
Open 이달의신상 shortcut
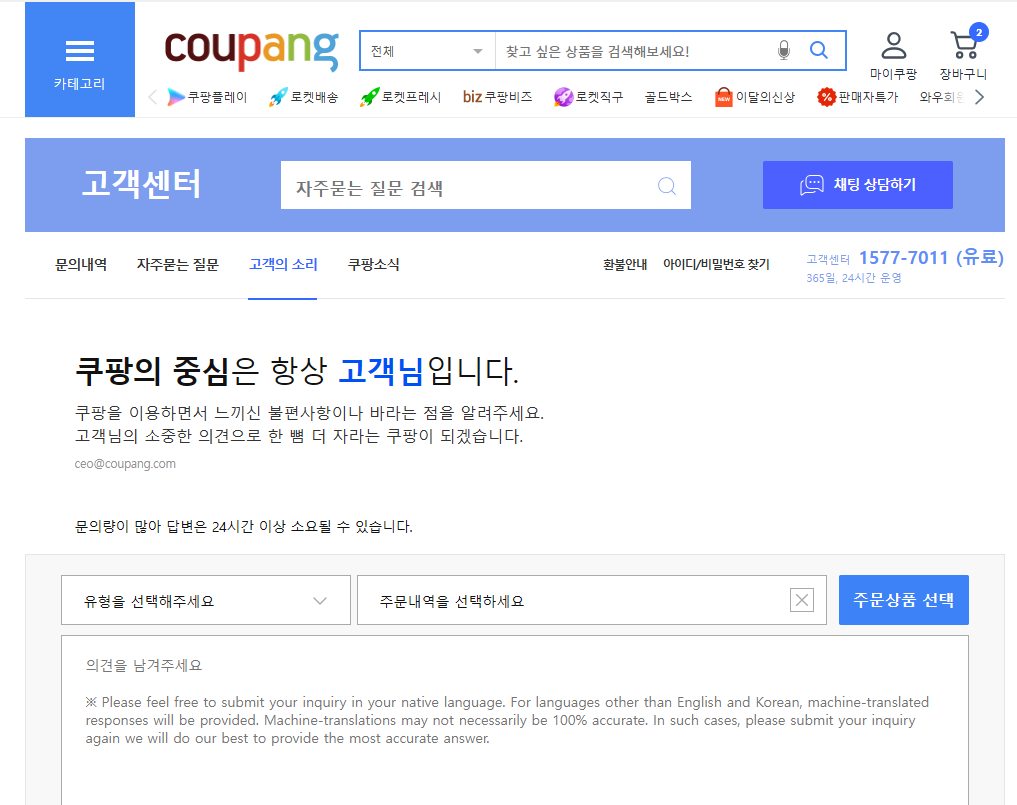[754, 97]
